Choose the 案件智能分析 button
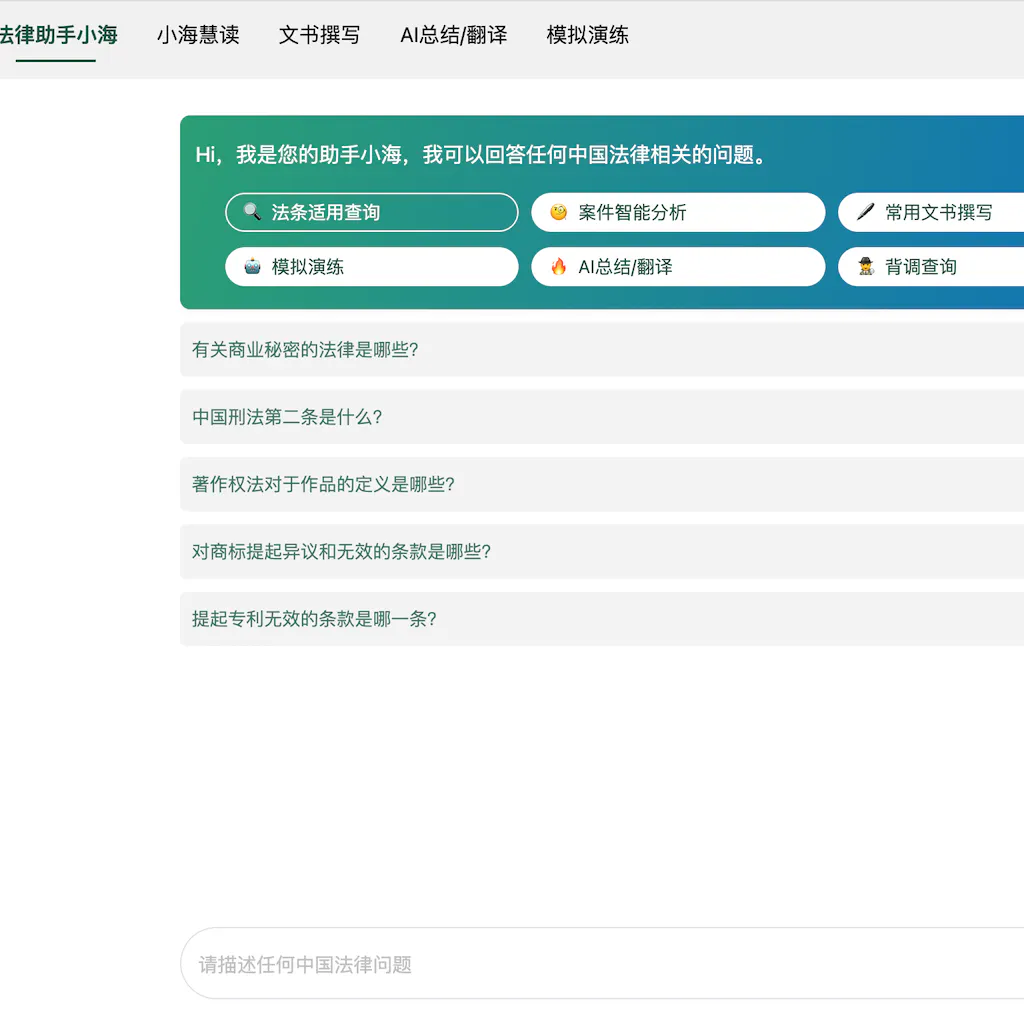Viewport: 1024px width, 1024px height. pos(678,212)
